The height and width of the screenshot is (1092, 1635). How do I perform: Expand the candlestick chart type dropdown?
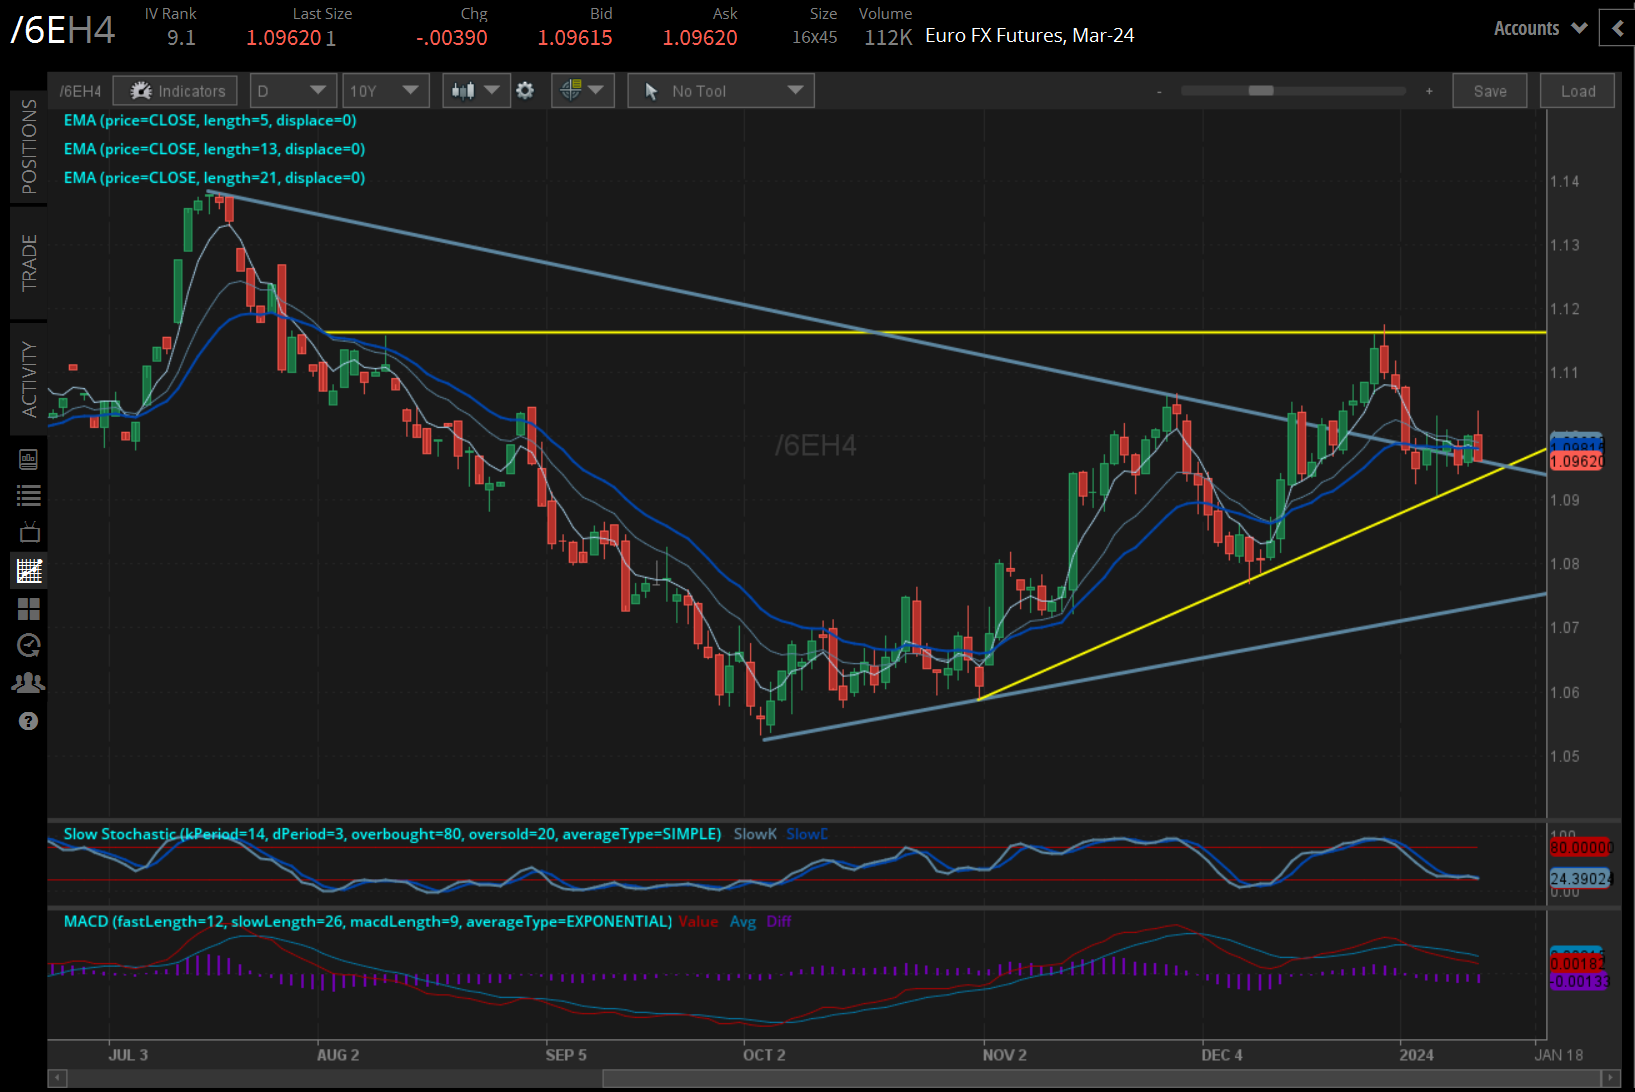[x=475, y=91]
